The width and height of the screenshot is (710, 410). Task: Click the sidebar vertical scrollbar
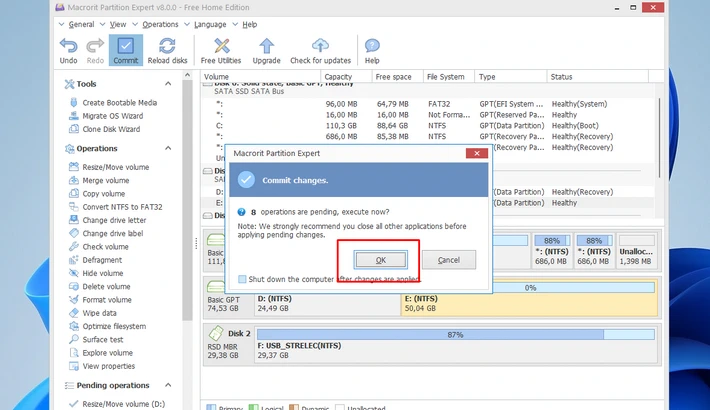pos(187,199)
